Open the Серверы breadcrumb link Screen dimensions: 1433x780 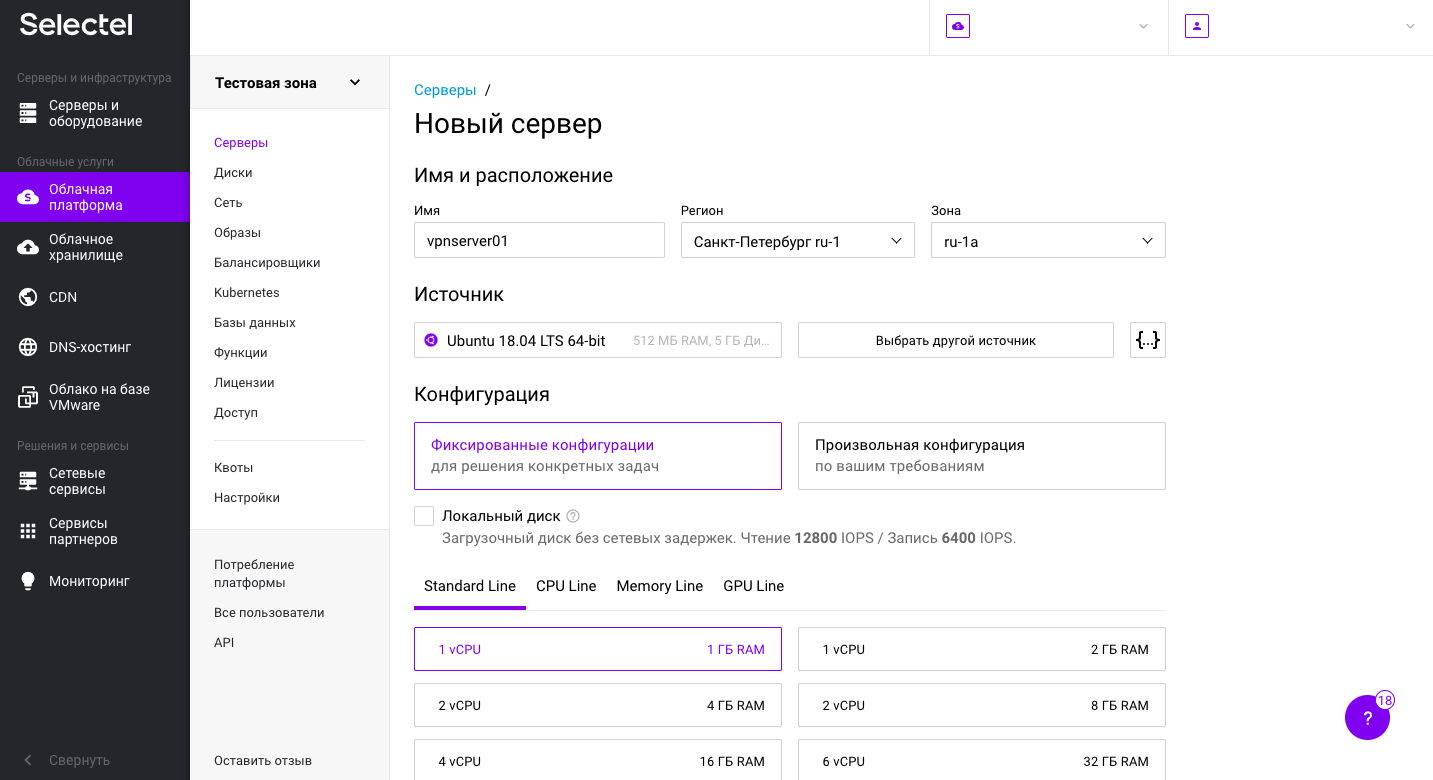[x=445, y=89]
